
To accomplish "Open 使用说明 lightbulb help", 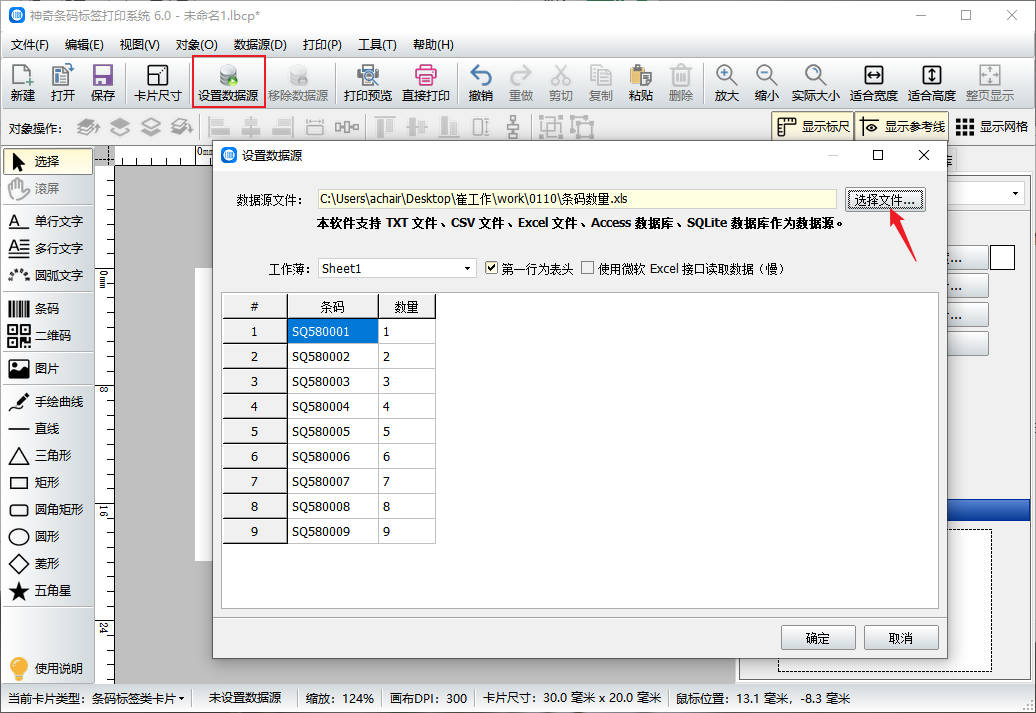I will 46,669.
